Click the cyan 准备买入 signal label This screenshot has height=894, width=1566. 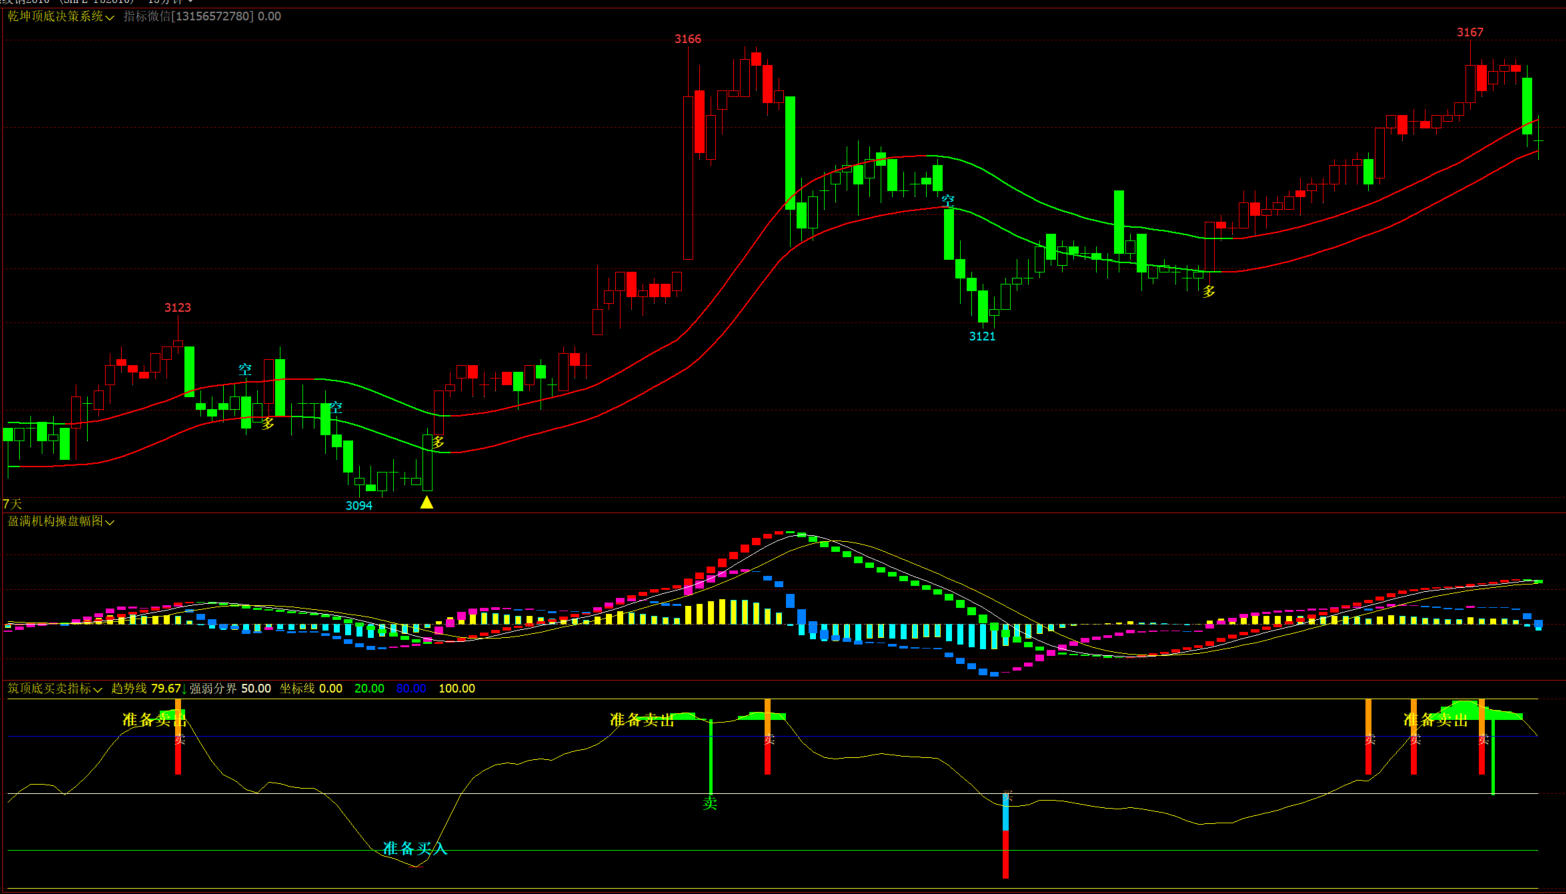[x=415, y=848]
